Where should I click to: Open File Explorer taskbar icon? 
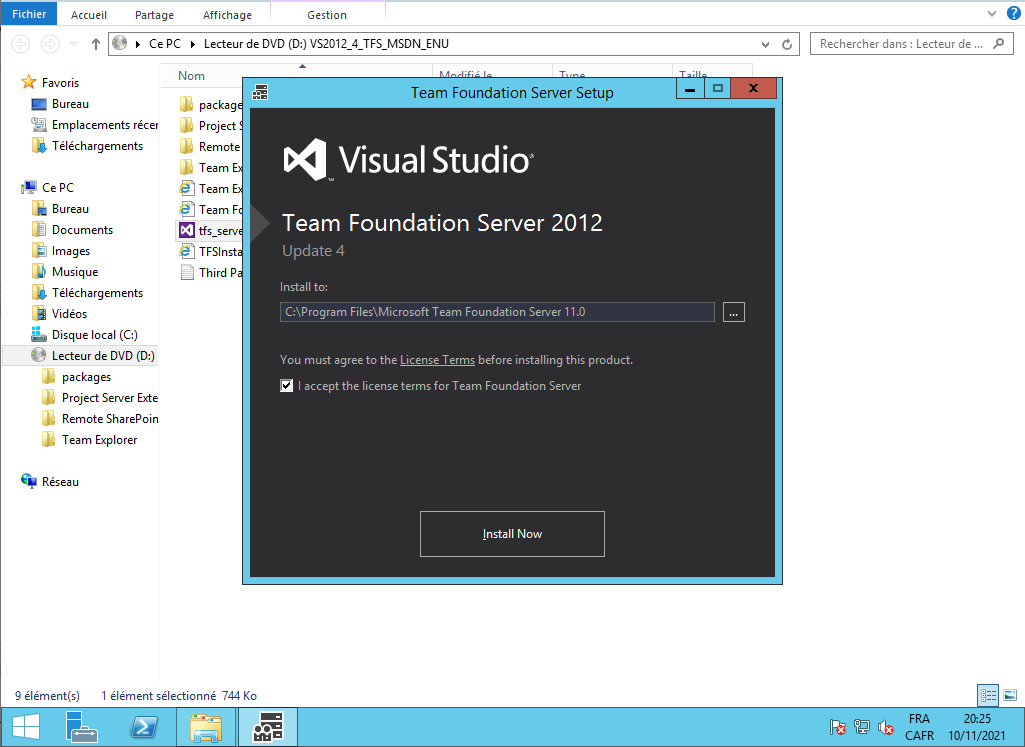click(x=206, y=727)
